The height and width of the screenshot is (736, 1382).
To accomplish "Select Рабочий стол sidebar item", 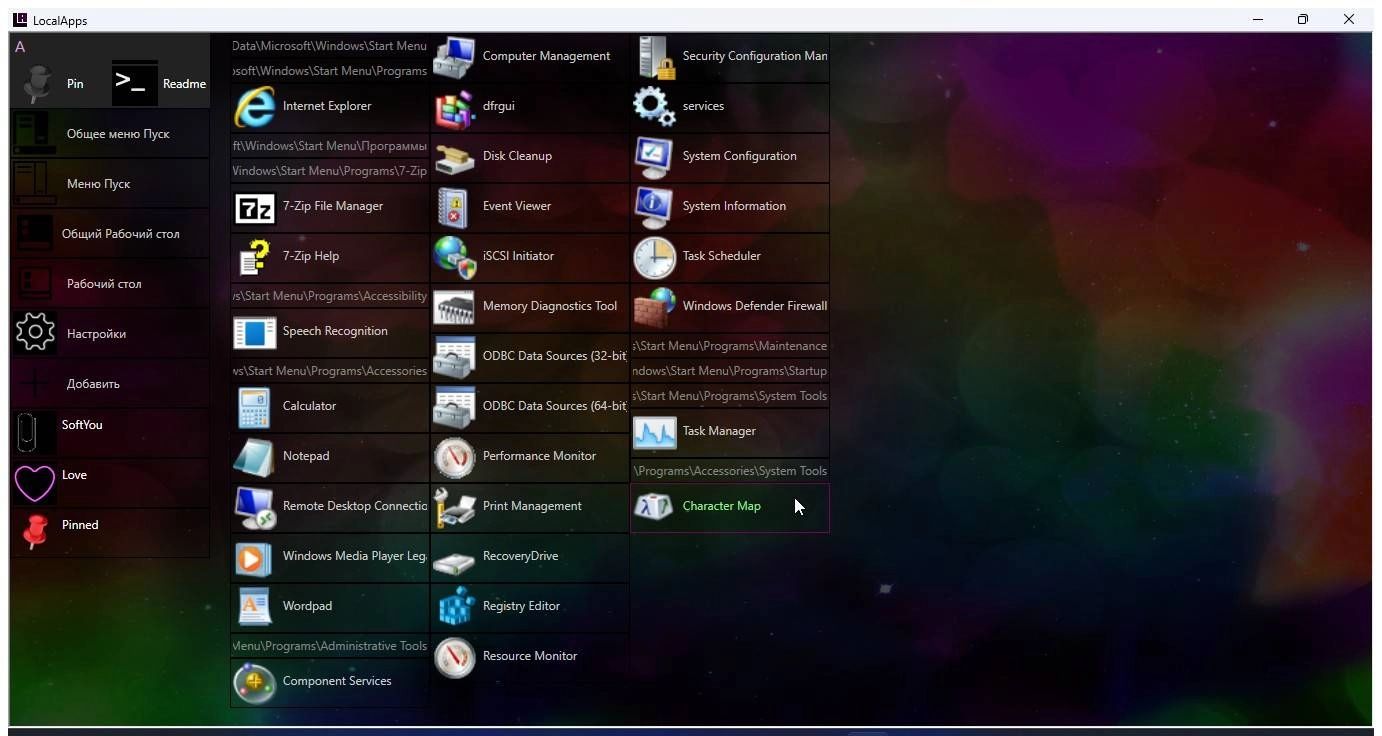I will [x=110, y=283].
